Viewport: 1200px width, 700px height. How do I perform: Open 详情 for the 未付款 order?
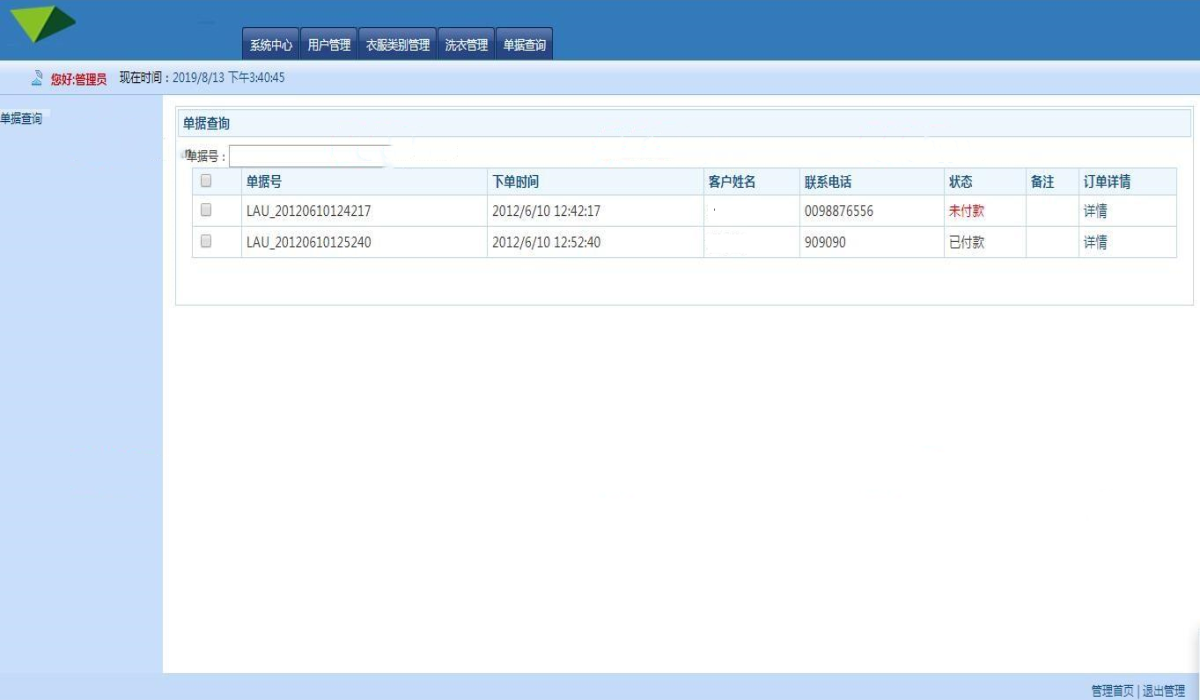click(1095, 211)
